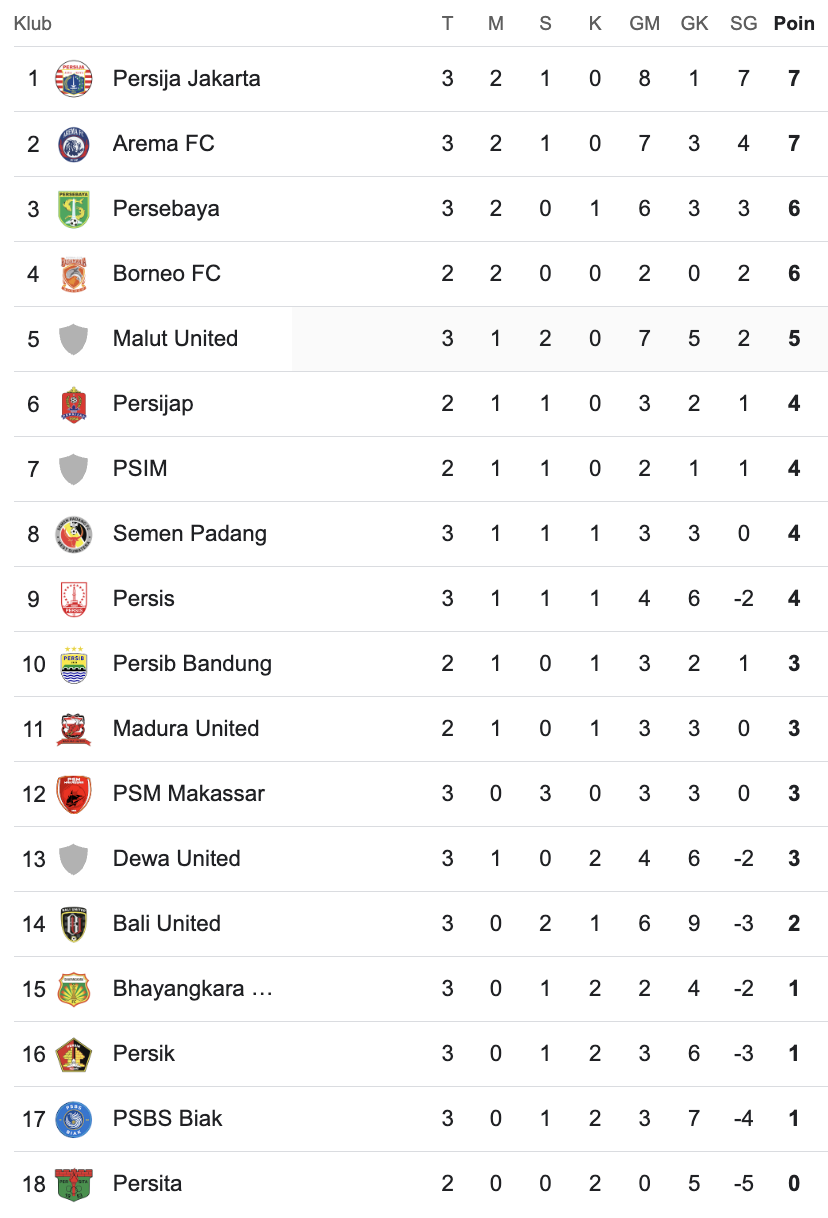Click the GM column header

tap(644, 23)
